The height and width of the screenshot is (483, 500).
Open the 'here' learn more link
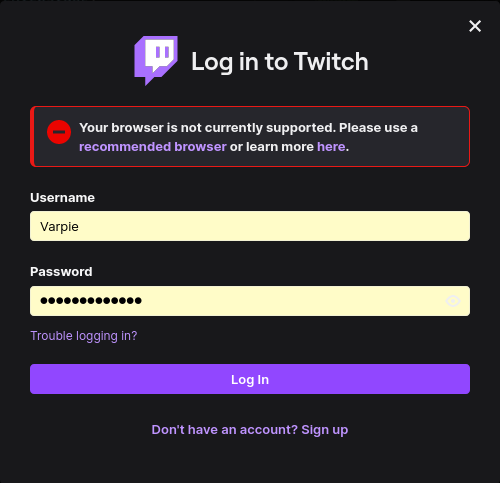331,147
